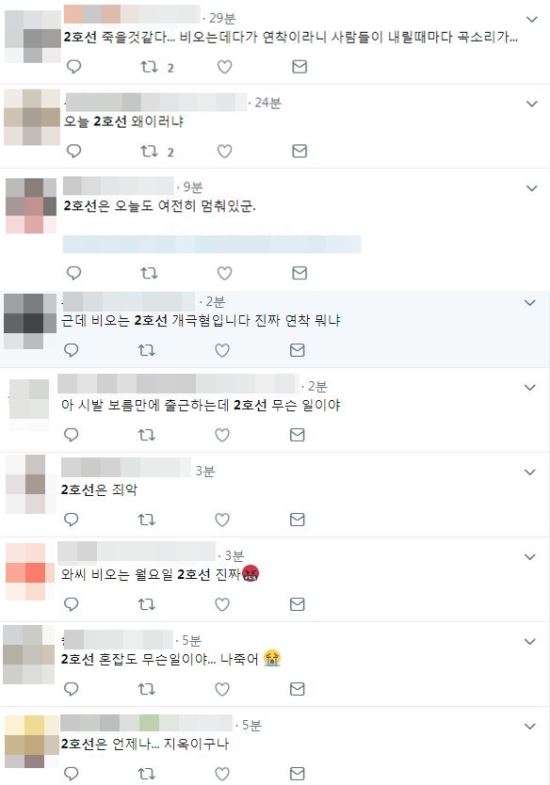Open the '24분' timestamp link
This screenshot has width=550, height=785.
268,103
